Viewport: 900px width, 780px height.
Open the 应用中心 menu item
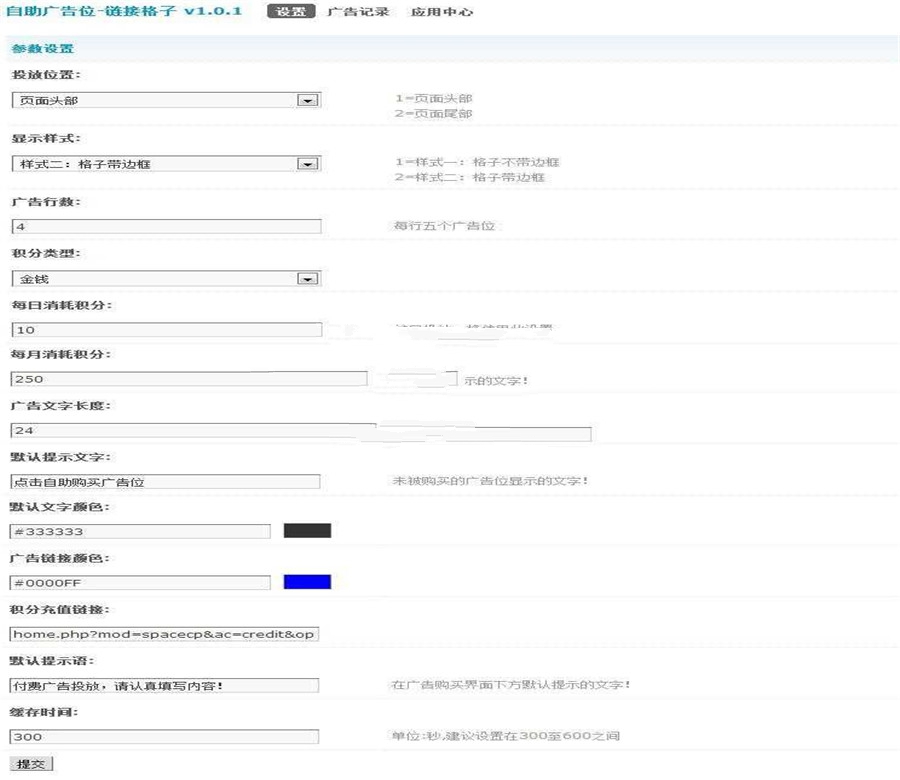[x=440, y=12]
